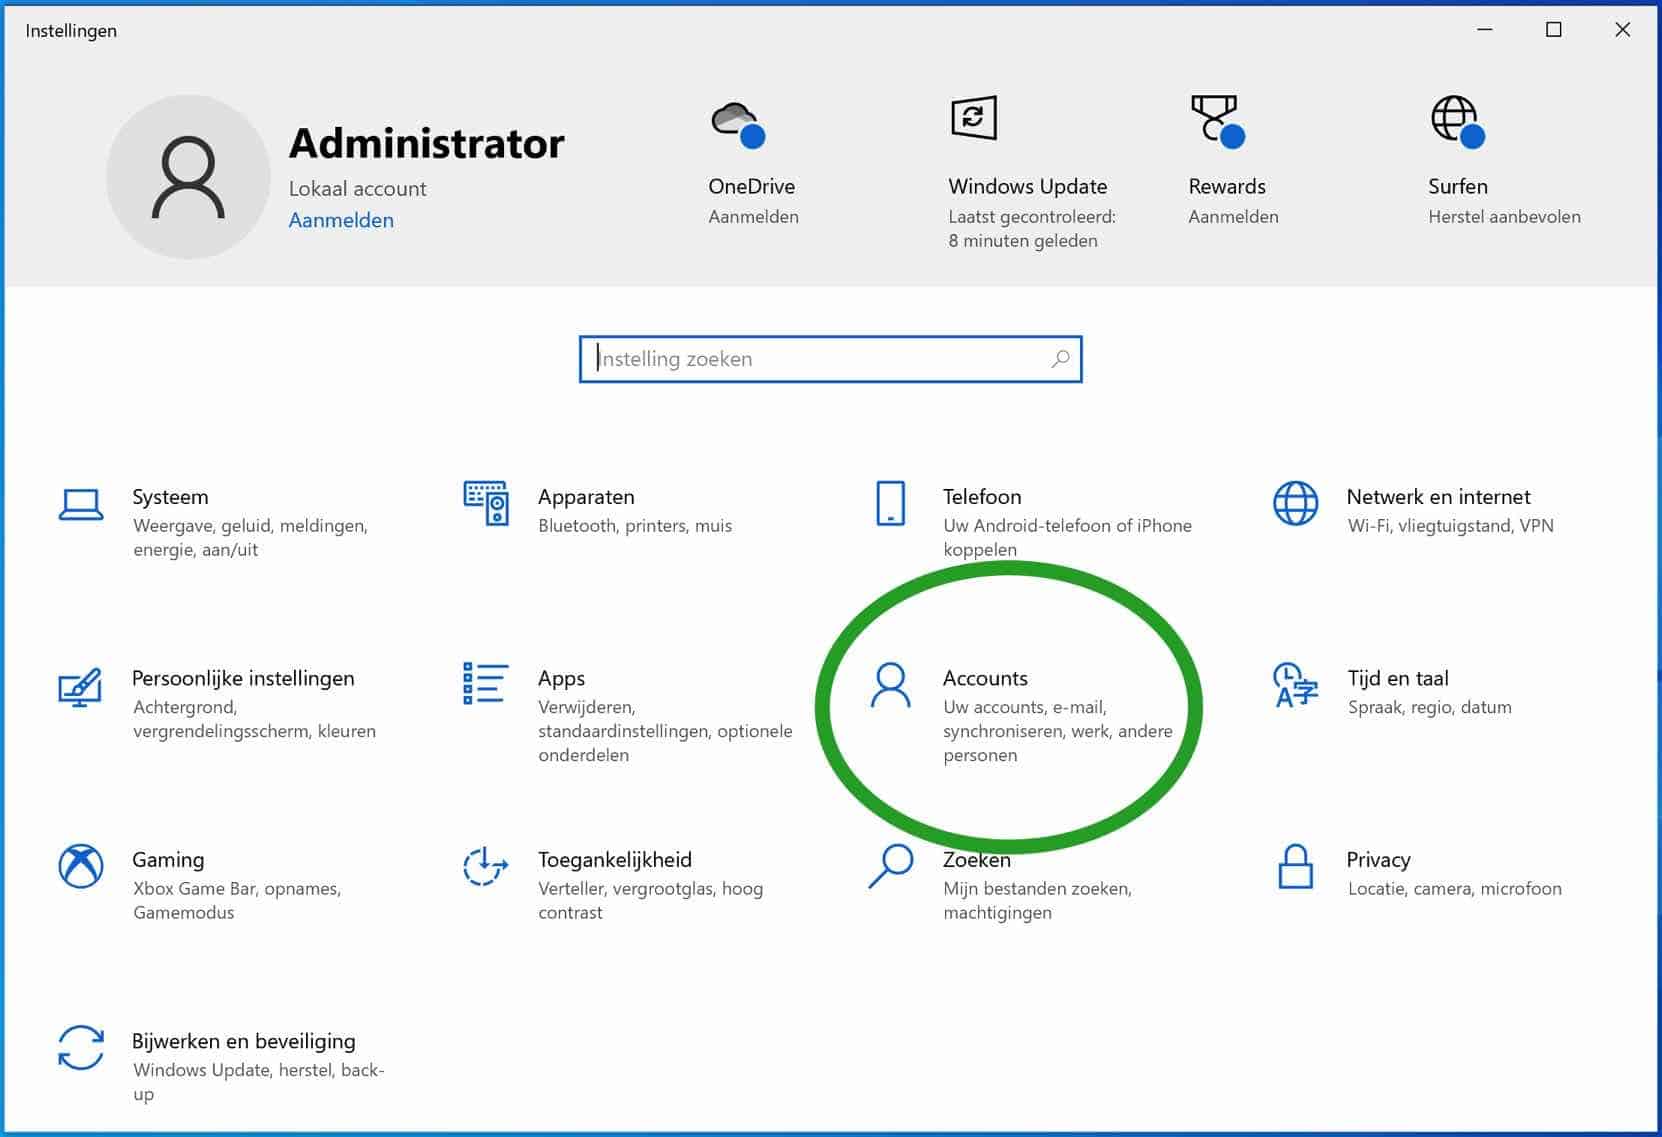Open Persoonlijke instellingen title
This screenshot has width=1662, height=1137.
coord(243,678)
